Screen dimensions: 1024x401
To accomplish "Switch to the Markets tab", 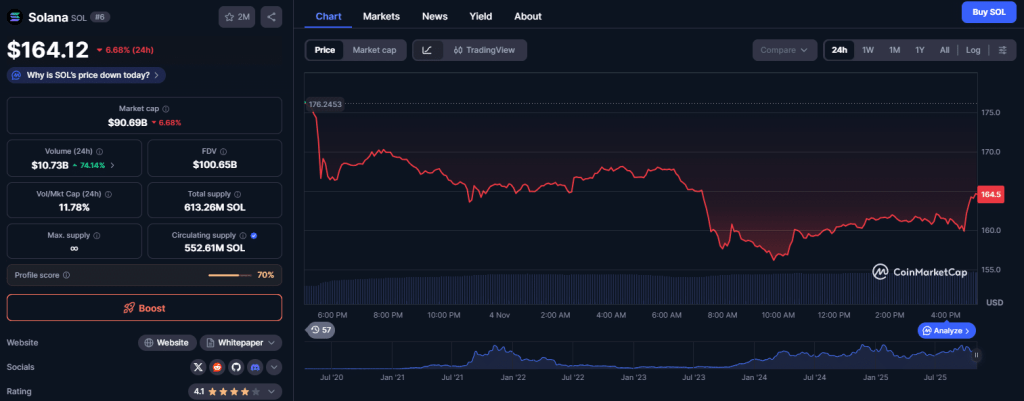I will pyautogui.click(x=381, y=17).
